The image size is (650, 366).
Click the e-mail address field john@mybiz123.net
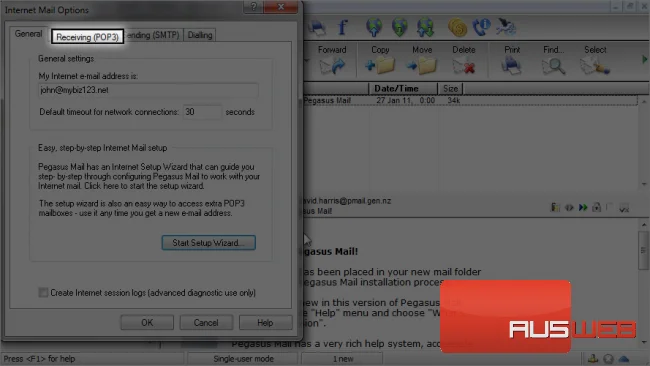[x=148, y=90]
